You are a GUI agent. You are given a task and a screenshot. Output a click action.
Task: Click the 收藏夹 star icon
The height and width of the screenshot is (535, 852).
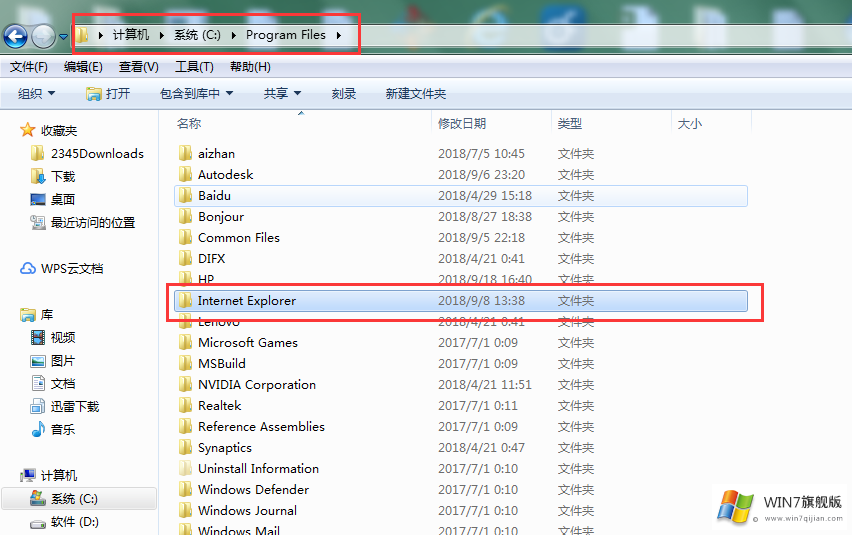tap(27, 130)
